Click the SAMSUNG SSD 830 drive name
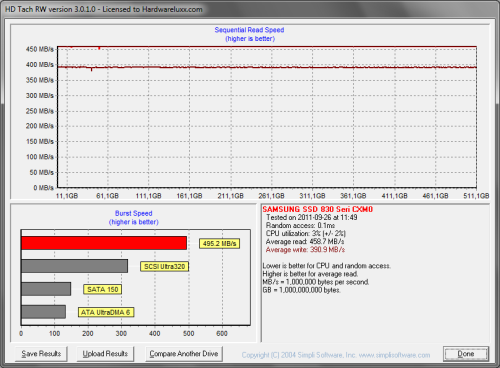500x368 pixels. coord(318,209)
